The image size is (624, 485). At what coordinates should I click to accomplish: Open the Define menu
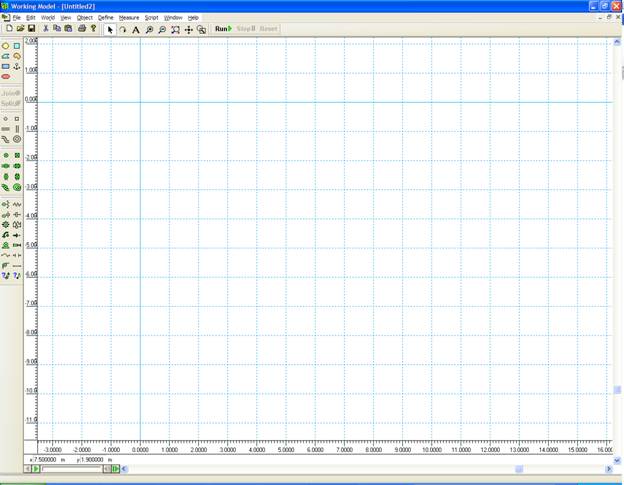(x=105, y=18)
